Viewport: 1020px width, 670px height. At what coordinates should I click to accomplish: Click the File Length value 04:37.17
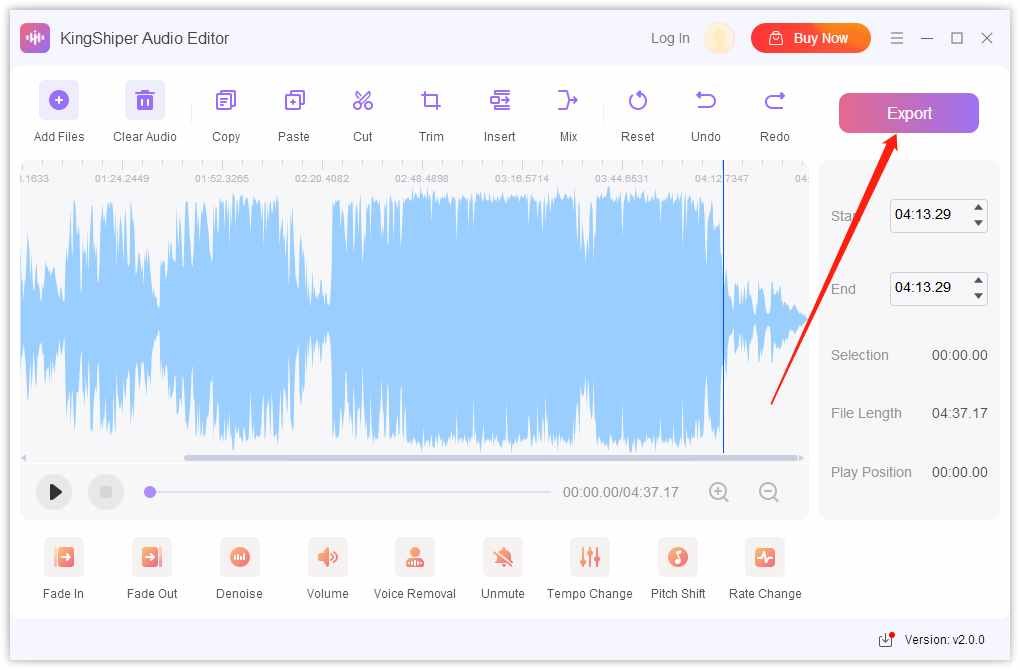[960, 414]
